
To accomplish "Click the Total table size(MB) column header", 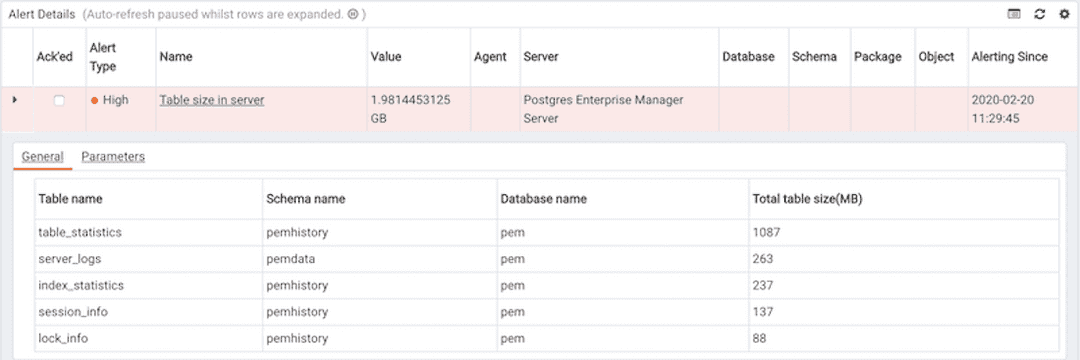I will tap(807, 199).
